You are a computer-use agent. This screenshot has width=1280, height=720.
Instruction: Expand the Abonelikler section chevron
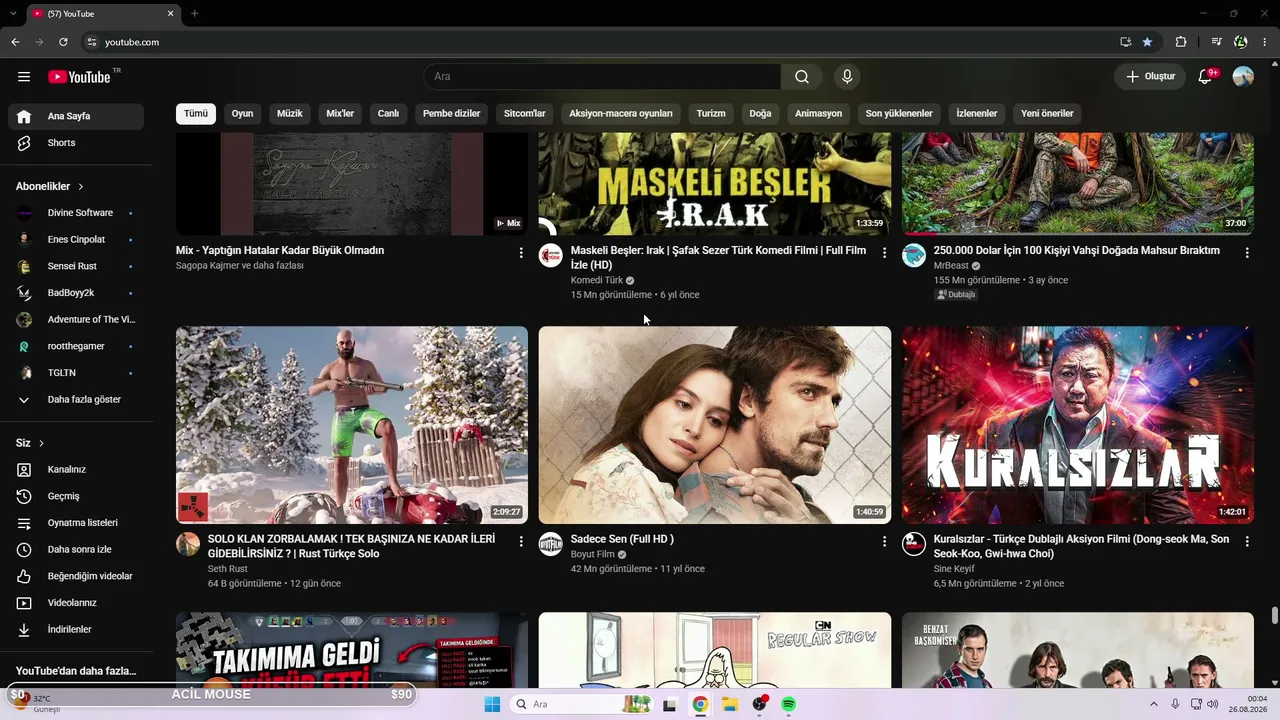pos(81,187)
